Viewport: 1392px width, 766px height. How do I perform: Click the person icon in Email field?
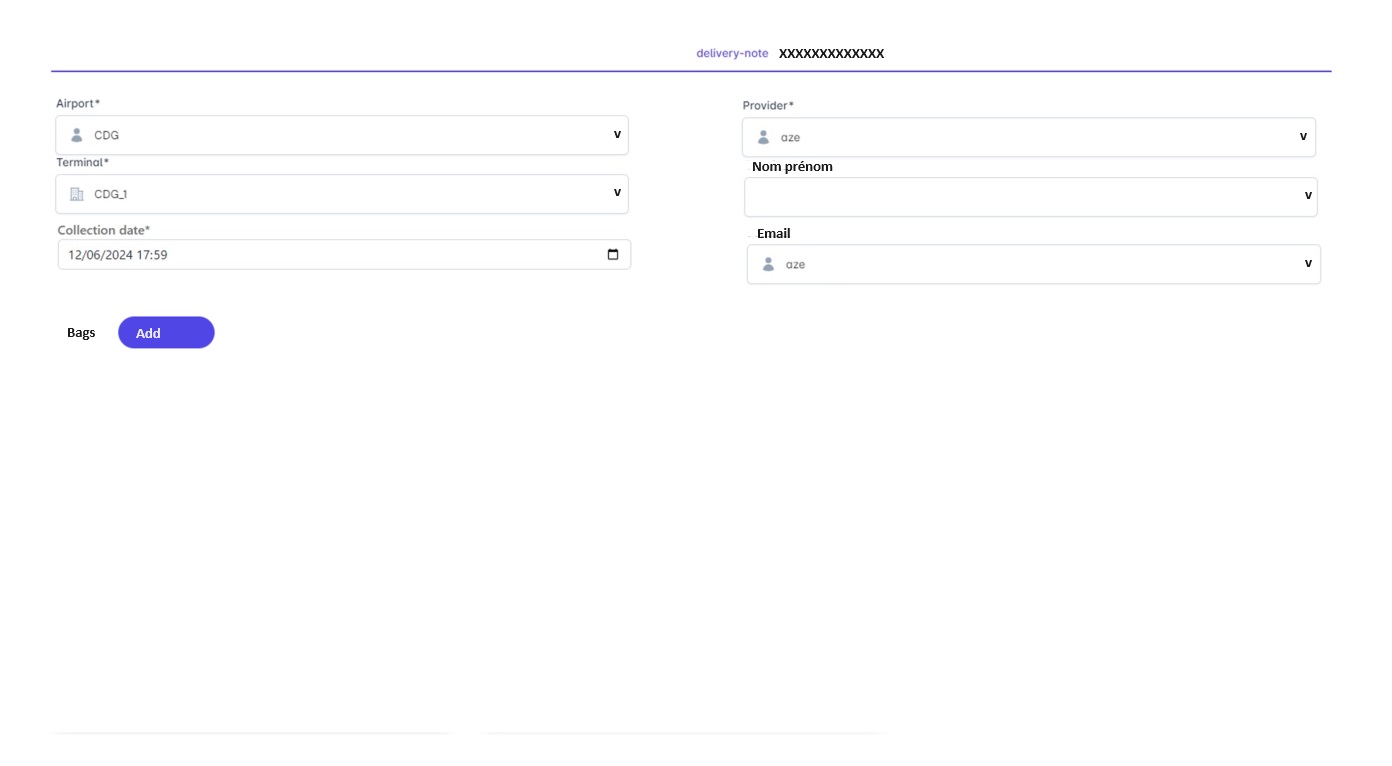tap(769, 264)
